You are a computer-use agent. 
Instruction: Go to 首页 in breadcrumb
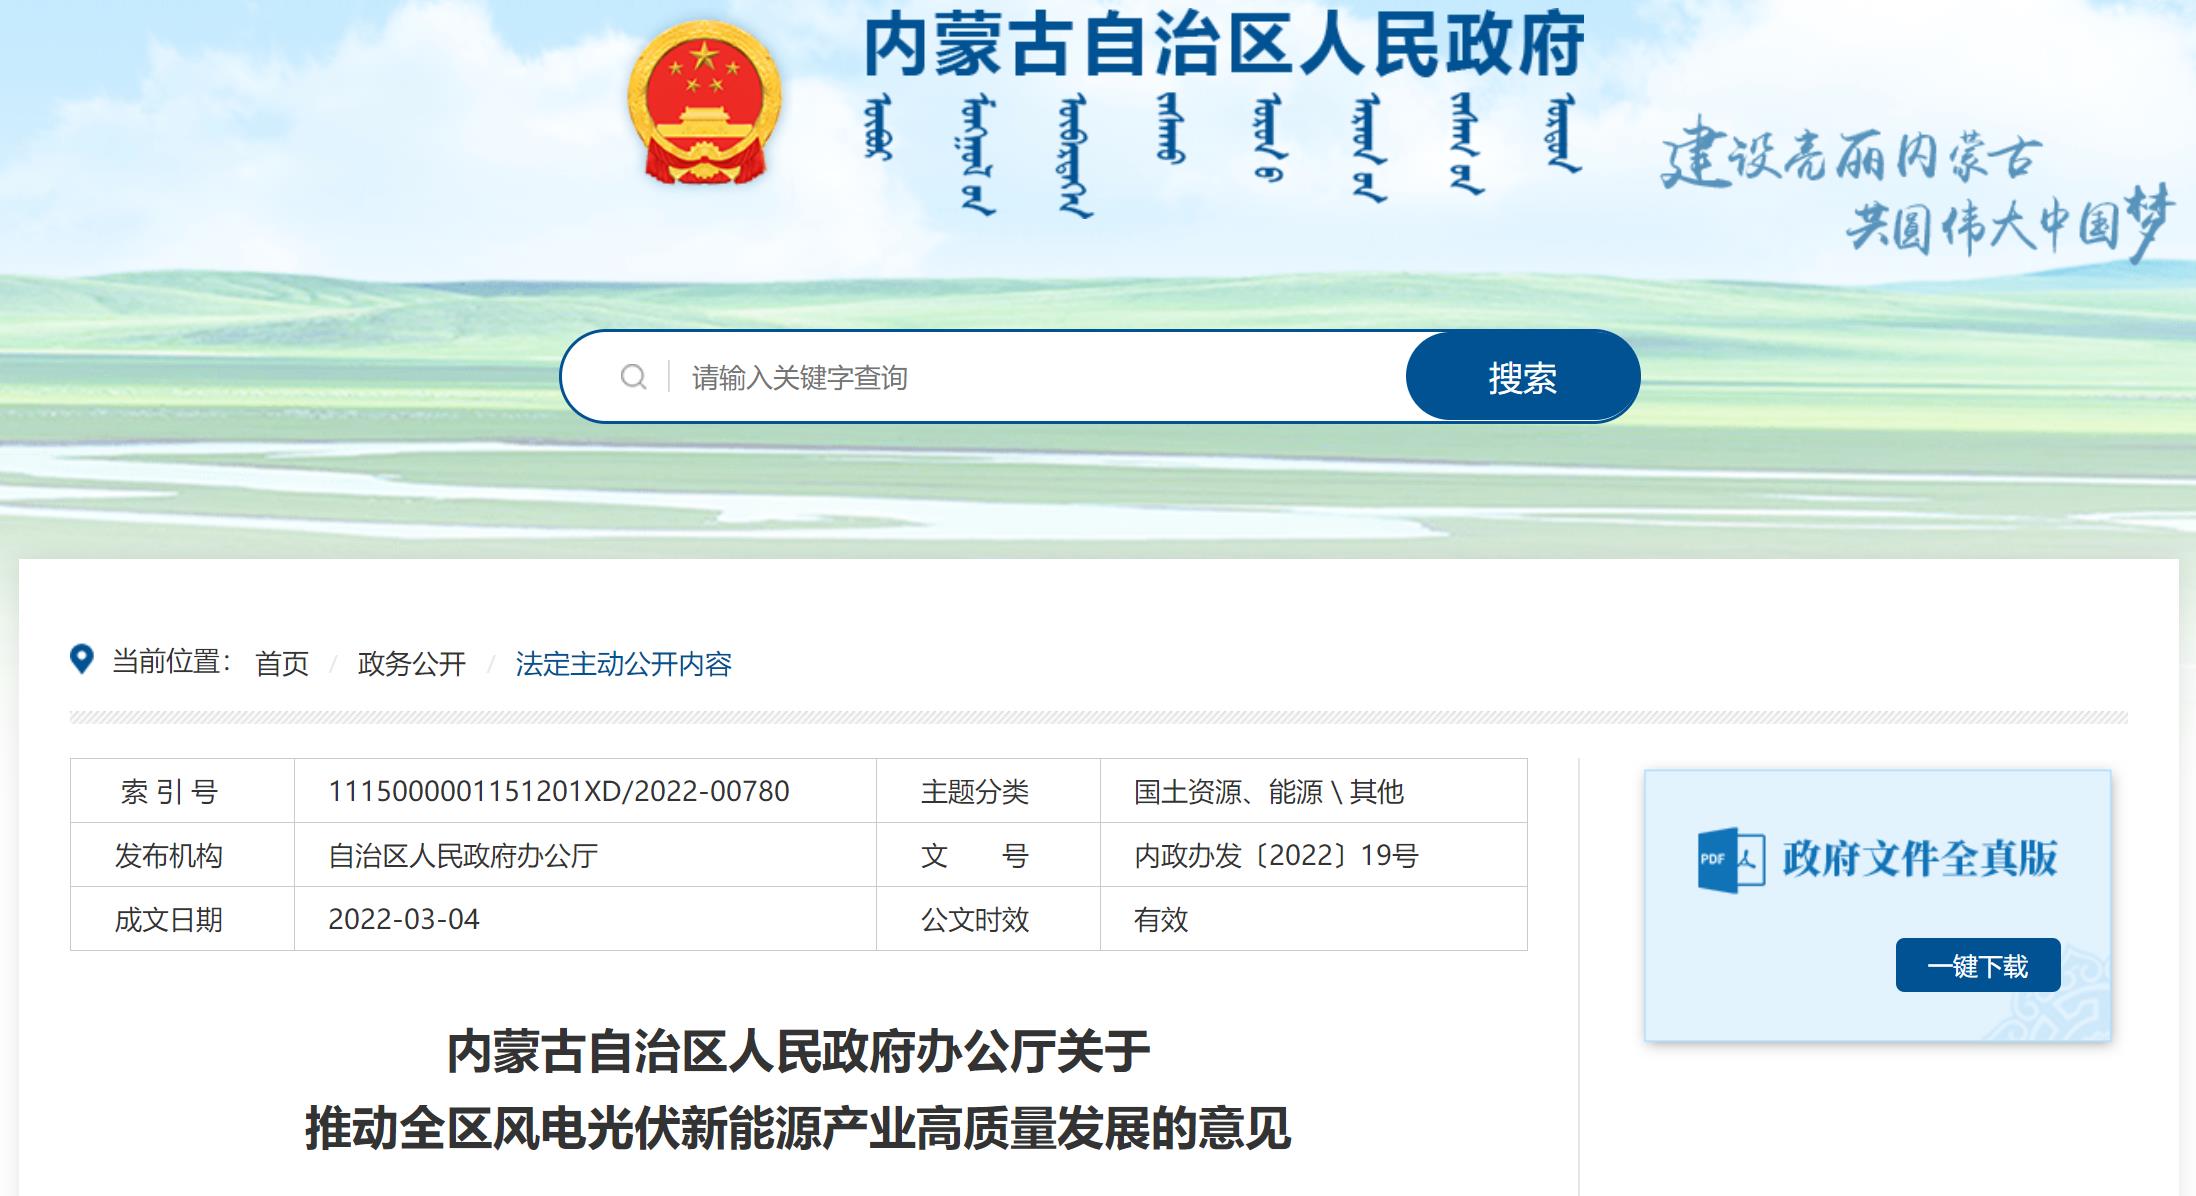click(282, 664)
